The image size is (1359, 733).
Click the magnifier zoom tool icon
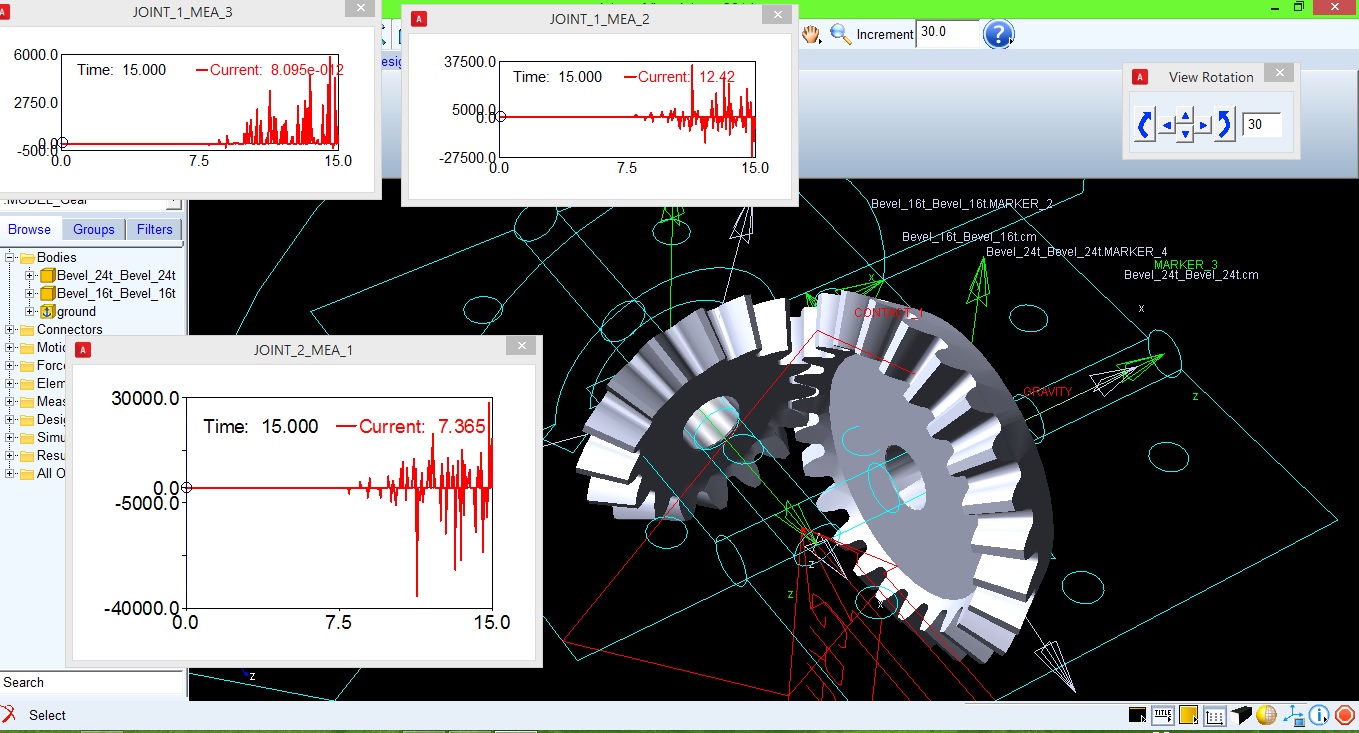[840, 34]
